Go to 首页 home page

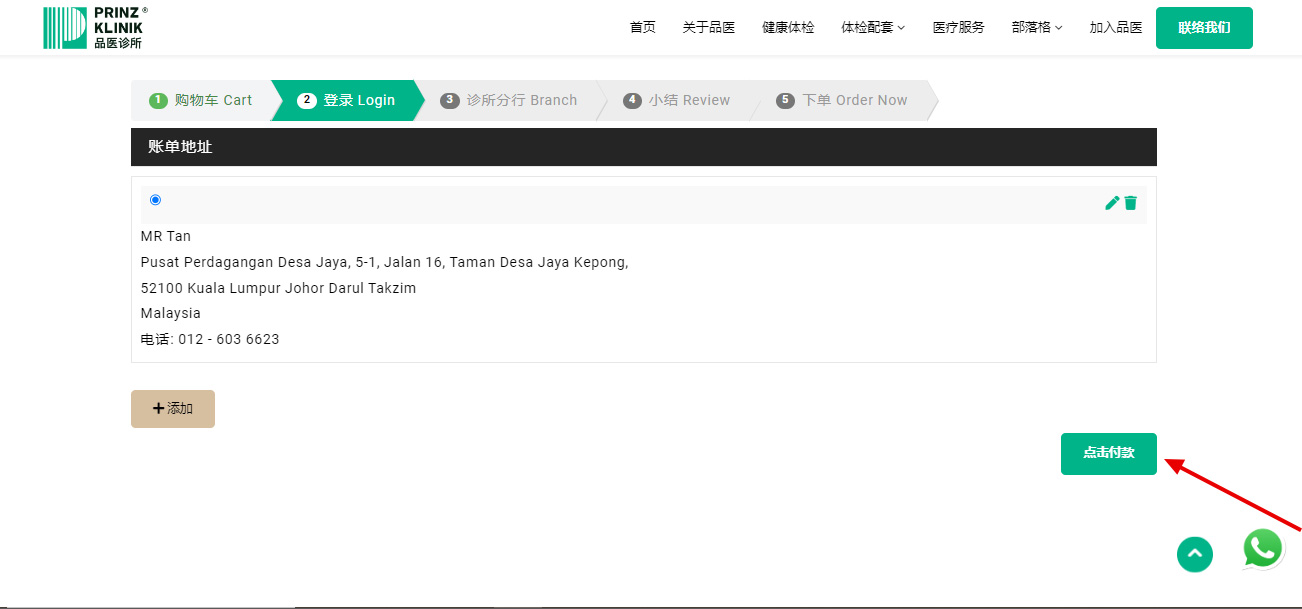click(x=642, y=28)
